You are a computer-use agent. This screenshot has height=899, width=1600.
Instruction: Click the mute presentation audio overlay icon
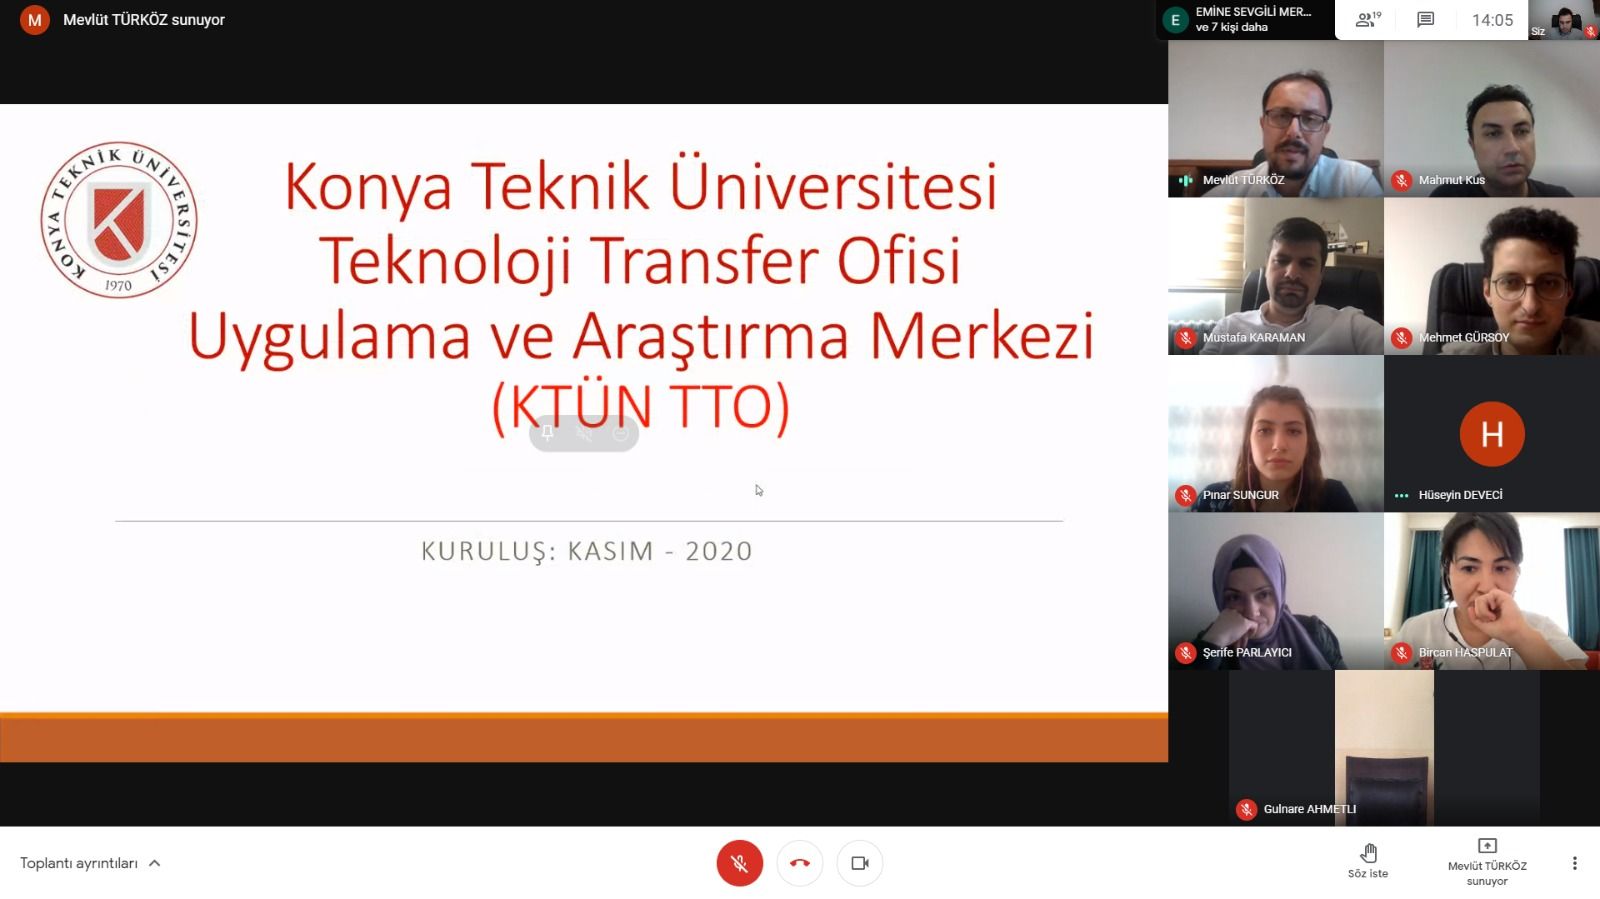click(x=584, y=433)
